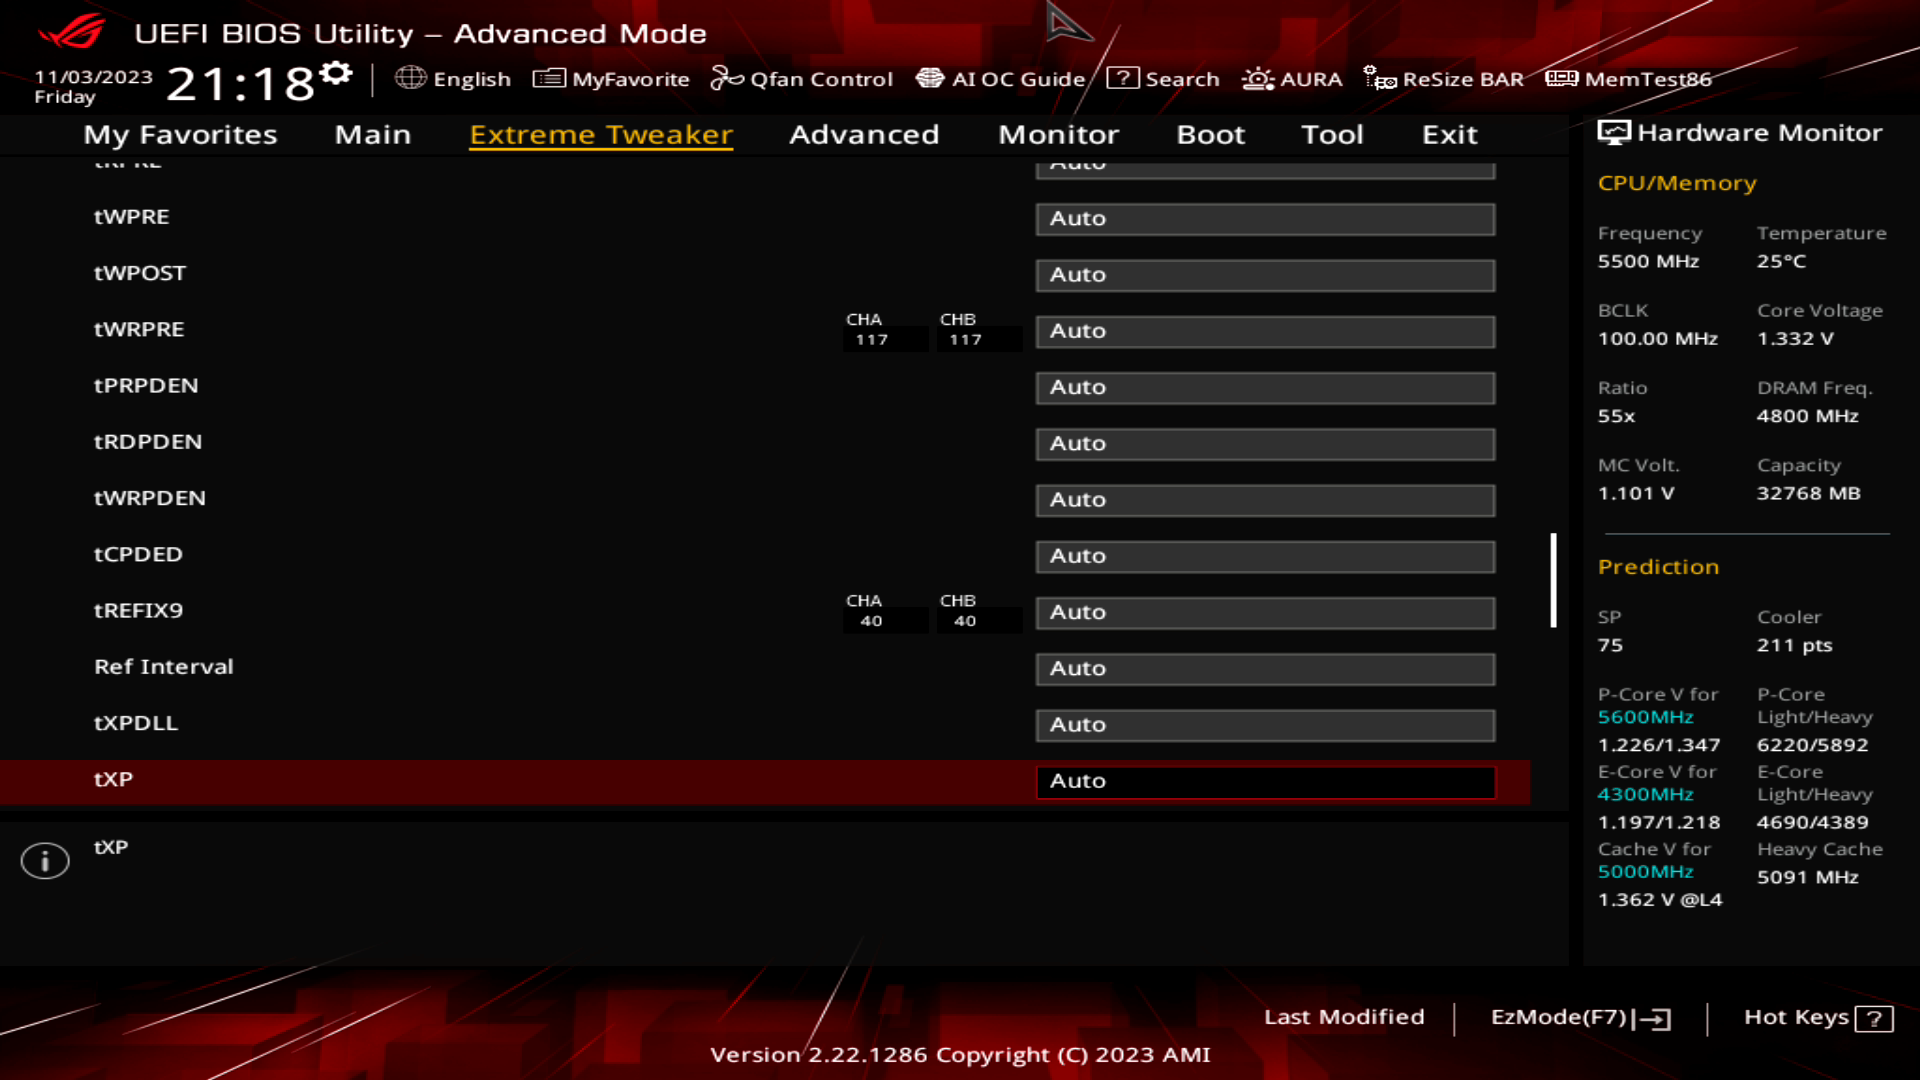Toggle tWRPDEN Auto setting
Viewport: 1920px width, 1080px height.
(x=1266, y=498)
